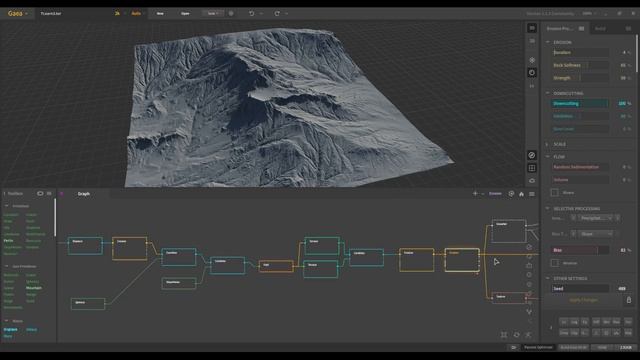
Task: Click the Open button
Action: [185, 13]
